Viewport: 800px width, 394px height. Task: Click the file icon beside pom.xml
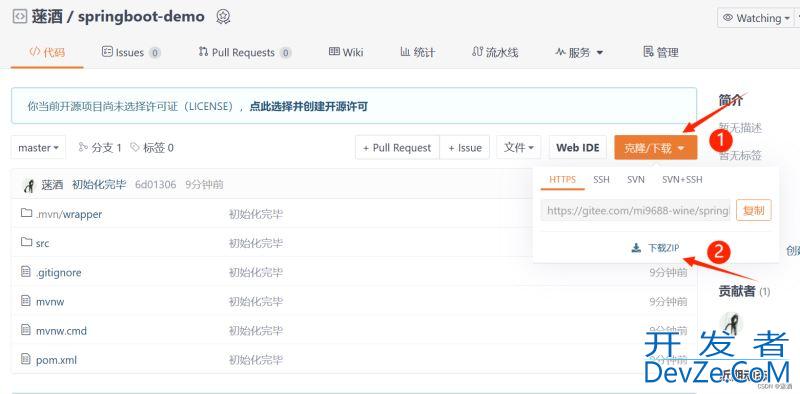pyautogui.click(x=26, y=359)
